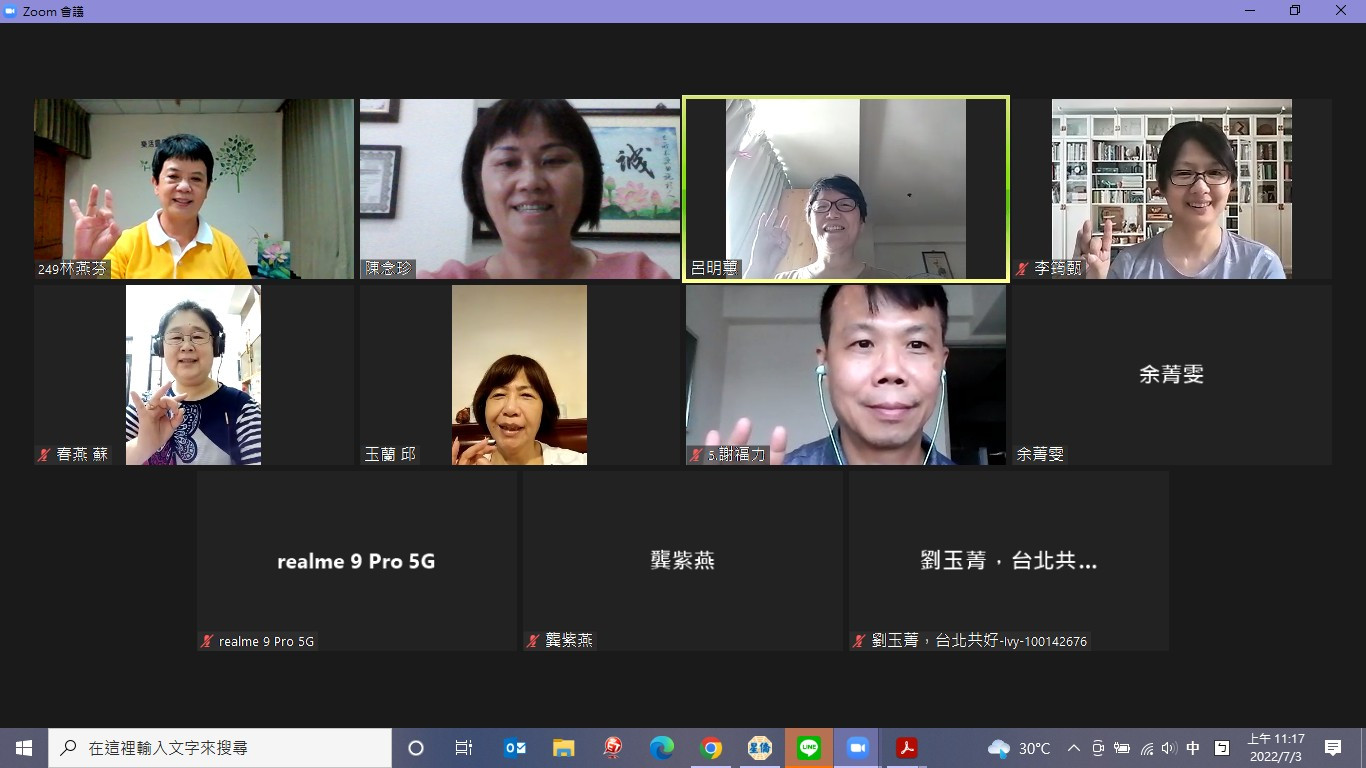Image resolution: width=1366 pixels, height=768 pixels.
Task: Open Google Chrome from the taskbar
Action: click(711, 748)
